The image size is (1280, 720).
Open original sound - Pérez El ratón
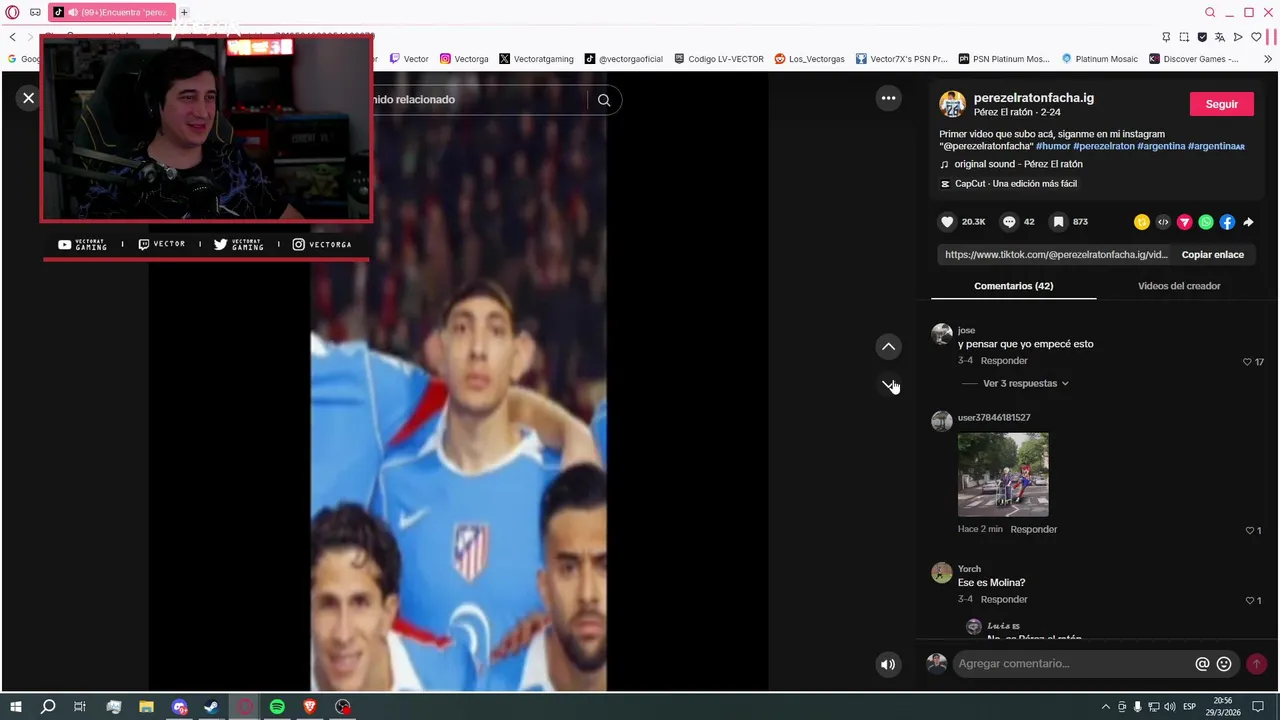[1018, 164]
